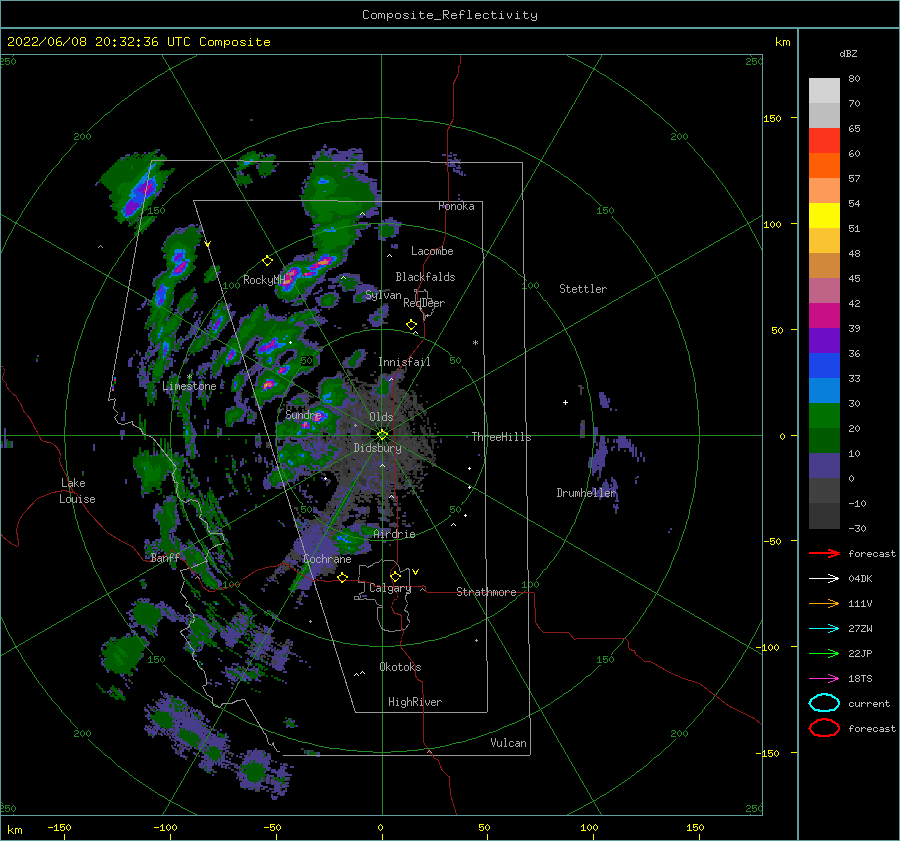The height and width of the screenshot is (841, 900).
Task: Click the RockyMH label
Action: click(264, 280)
